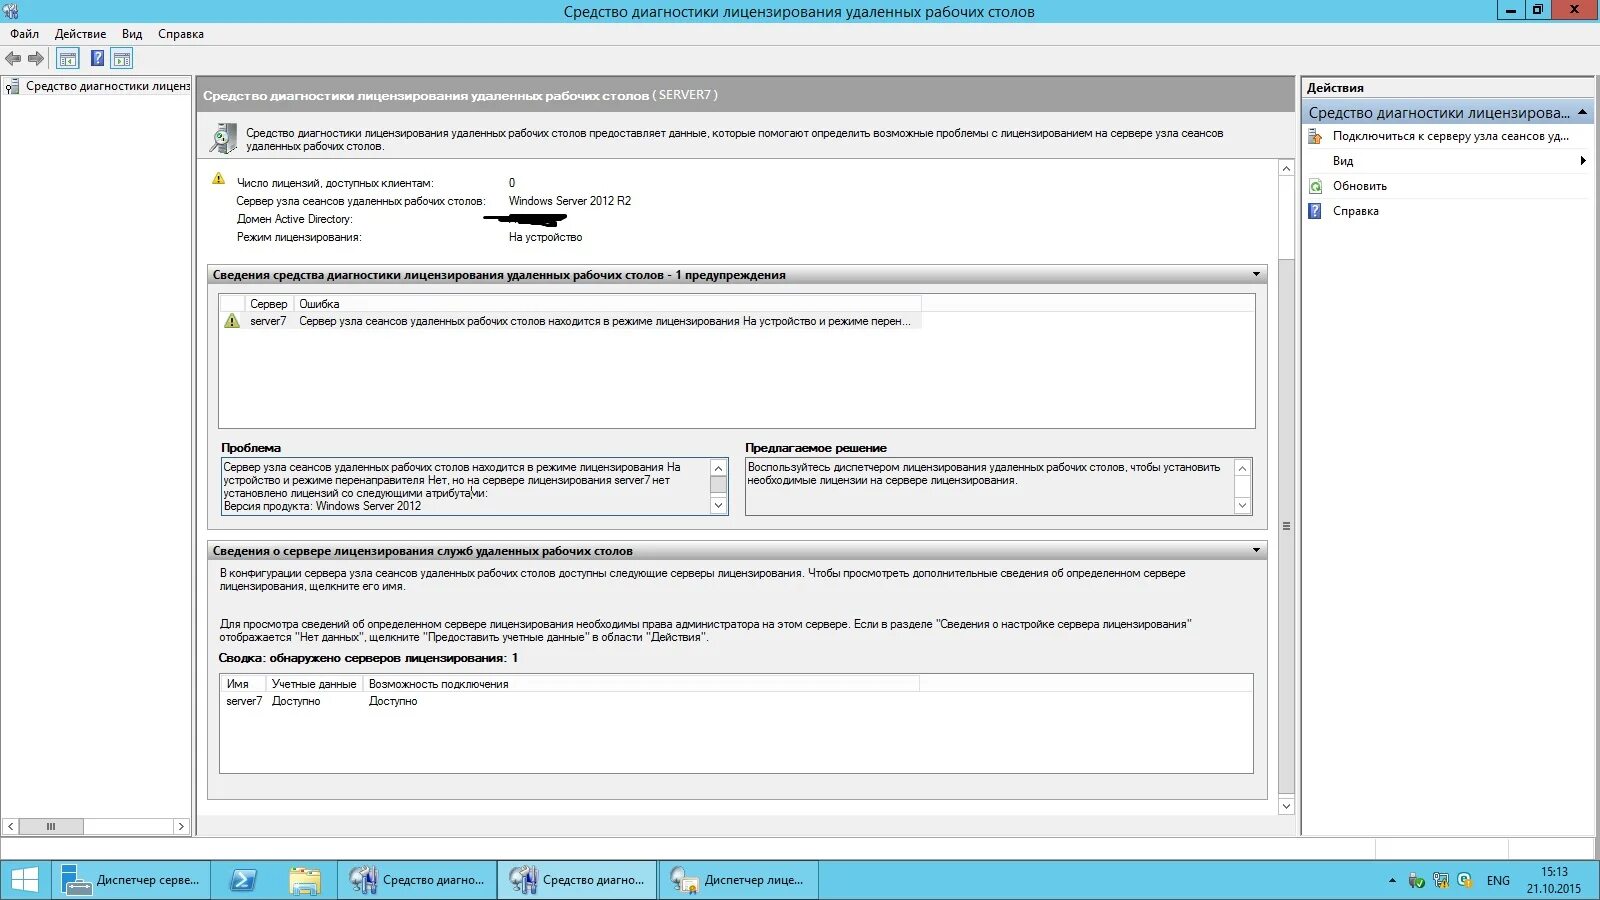Screen dimensions: 1600x900
Task: Click the Forward arrow in toolbar
Action: coord(36,59)
